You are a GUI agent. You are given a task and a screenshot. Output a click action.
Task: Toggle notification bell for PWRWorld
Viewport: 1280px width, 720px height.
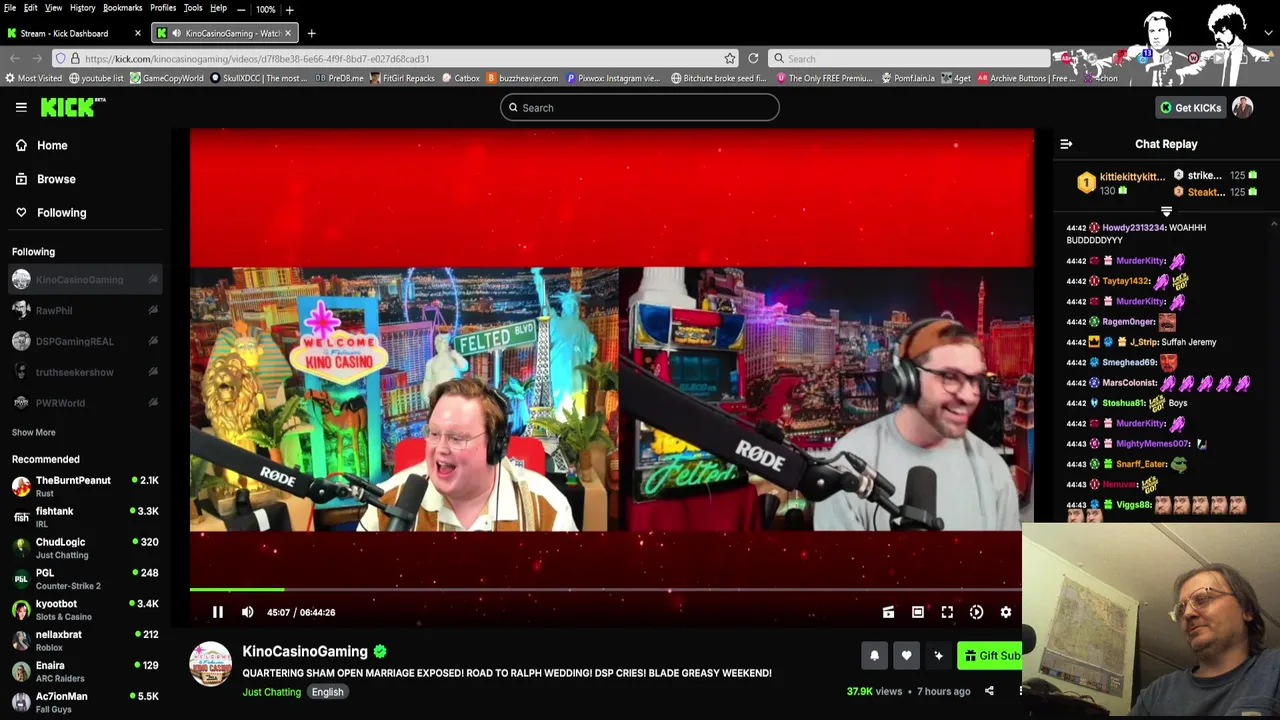[x=153, y=403]
